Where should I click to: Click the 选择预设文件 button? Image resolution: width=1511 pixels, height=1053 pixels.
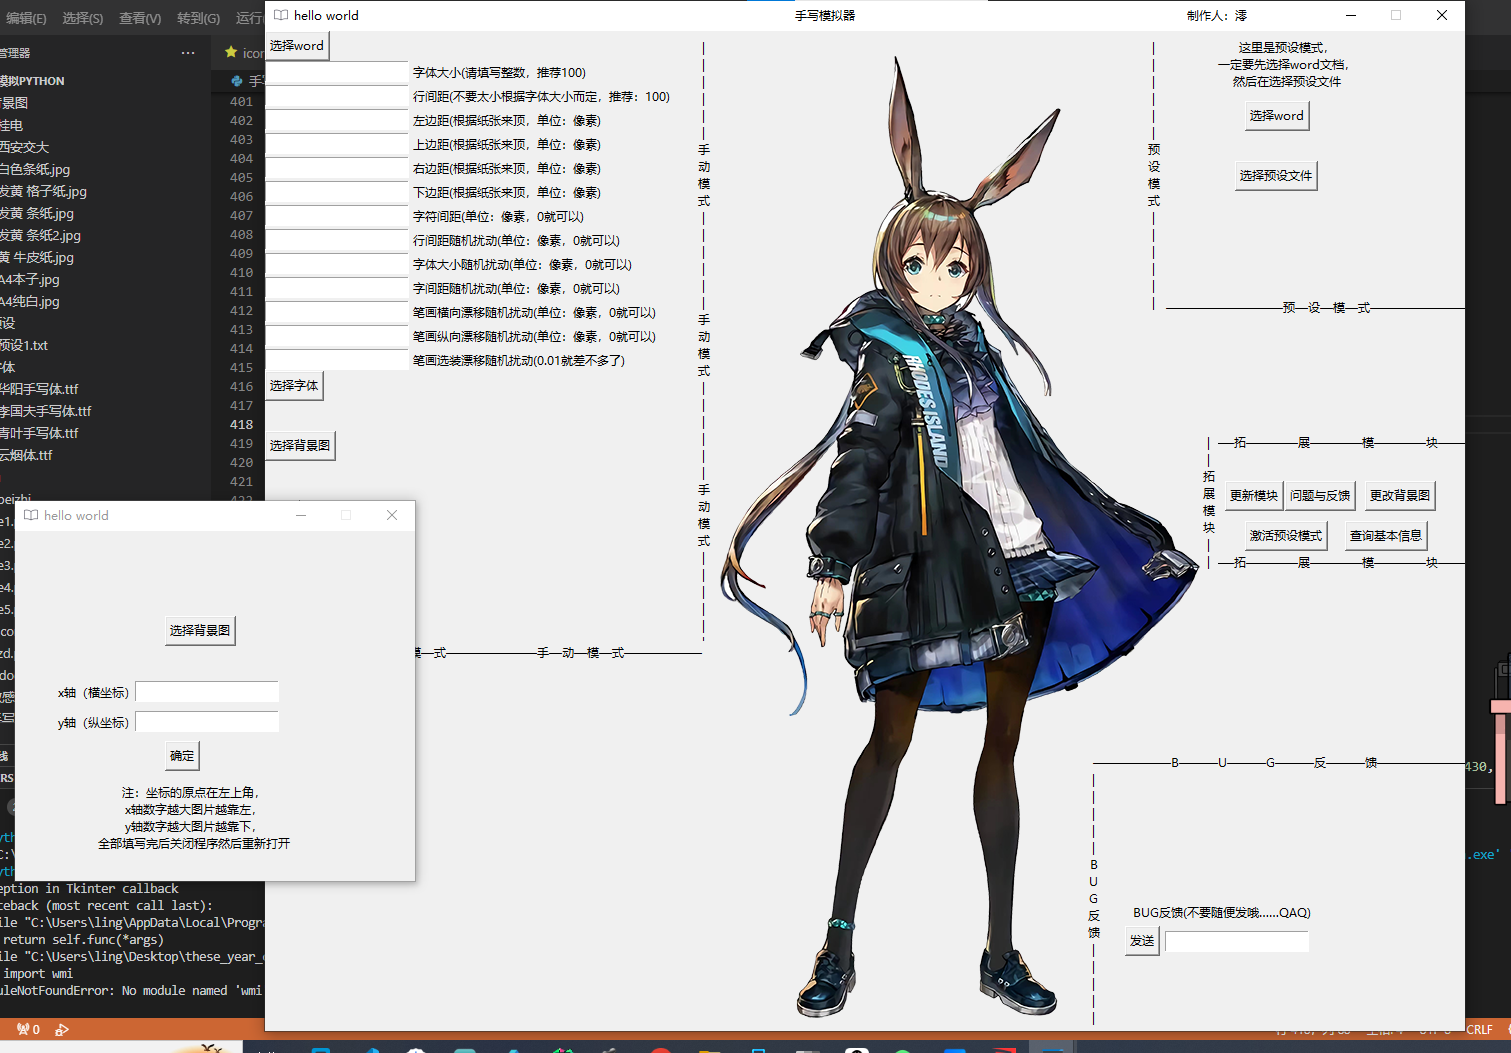pyautogui.click(x=1276, y=176)
